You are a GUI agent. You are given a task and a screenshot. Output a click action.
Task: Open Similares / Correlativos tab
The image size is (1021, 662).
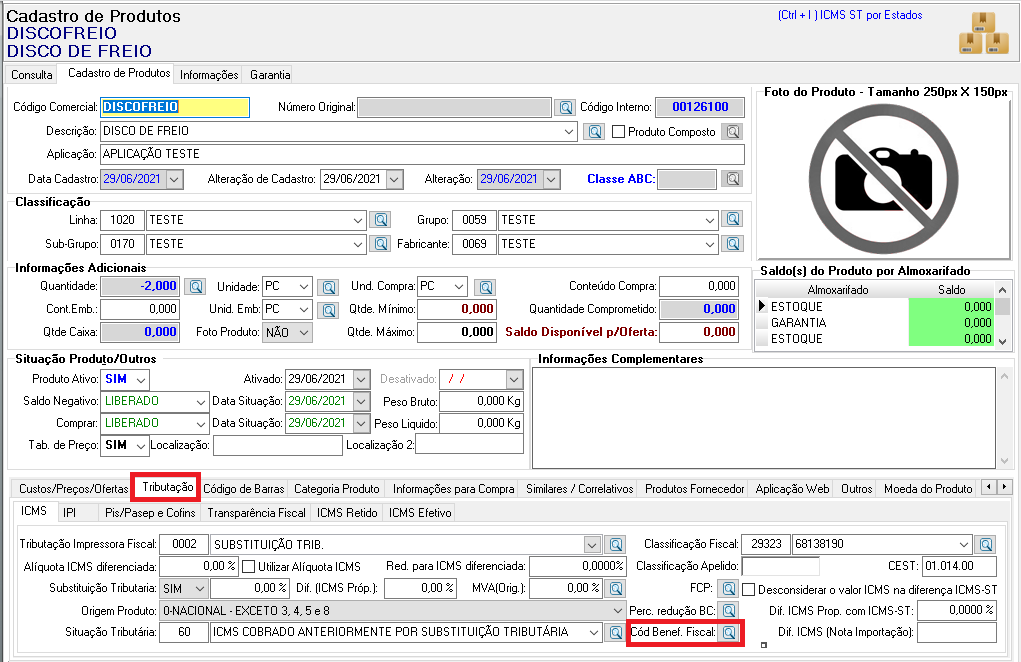(x=580, y=489)
